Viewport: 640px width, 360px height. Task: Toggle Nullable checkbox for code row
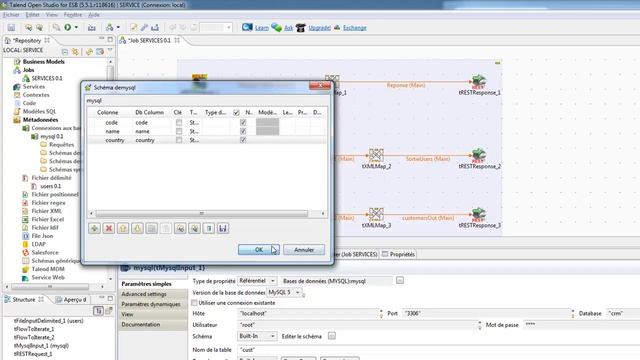243,122
